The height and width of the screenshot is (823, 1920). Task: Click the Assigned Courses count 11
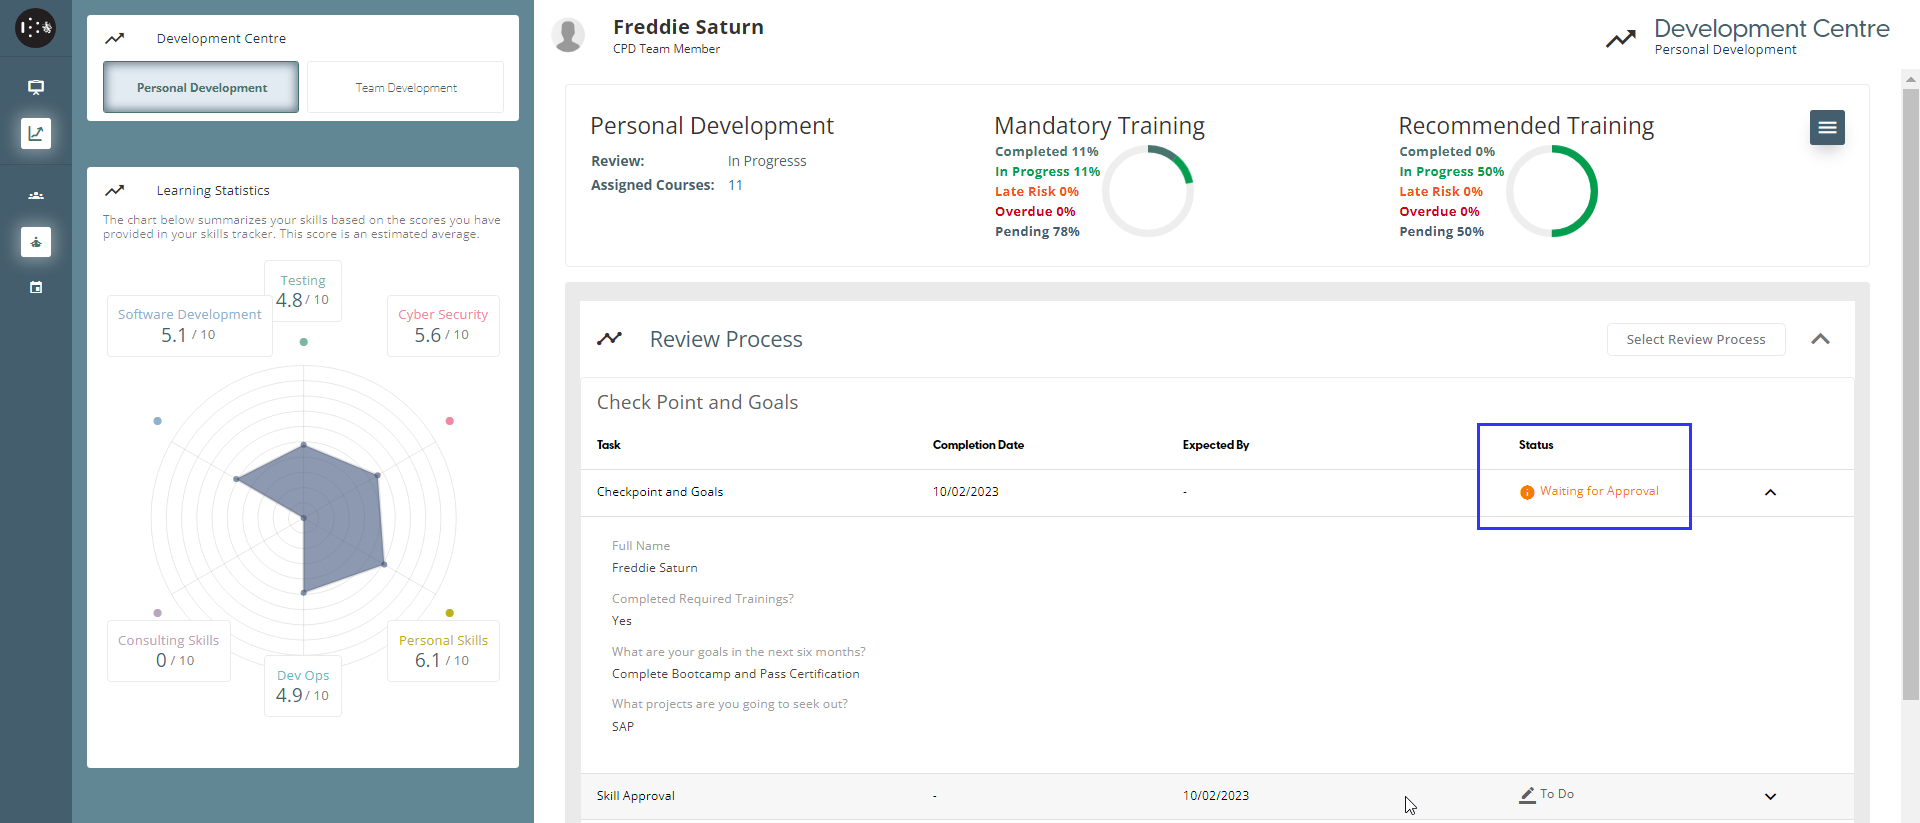click(x=735, y=185)
